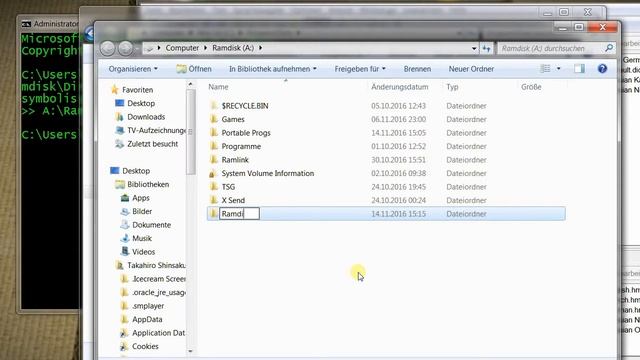Image resolution: width=640 pixels, height=360 pixels.
Task: Sort by the Name column header
Action: tap(218, 87)
